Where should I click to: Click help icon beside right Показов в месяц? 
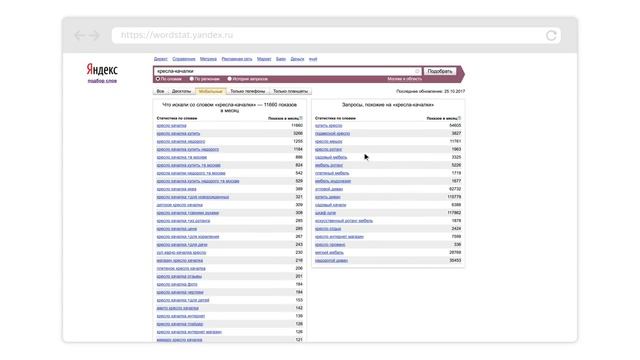coord(460,118)
